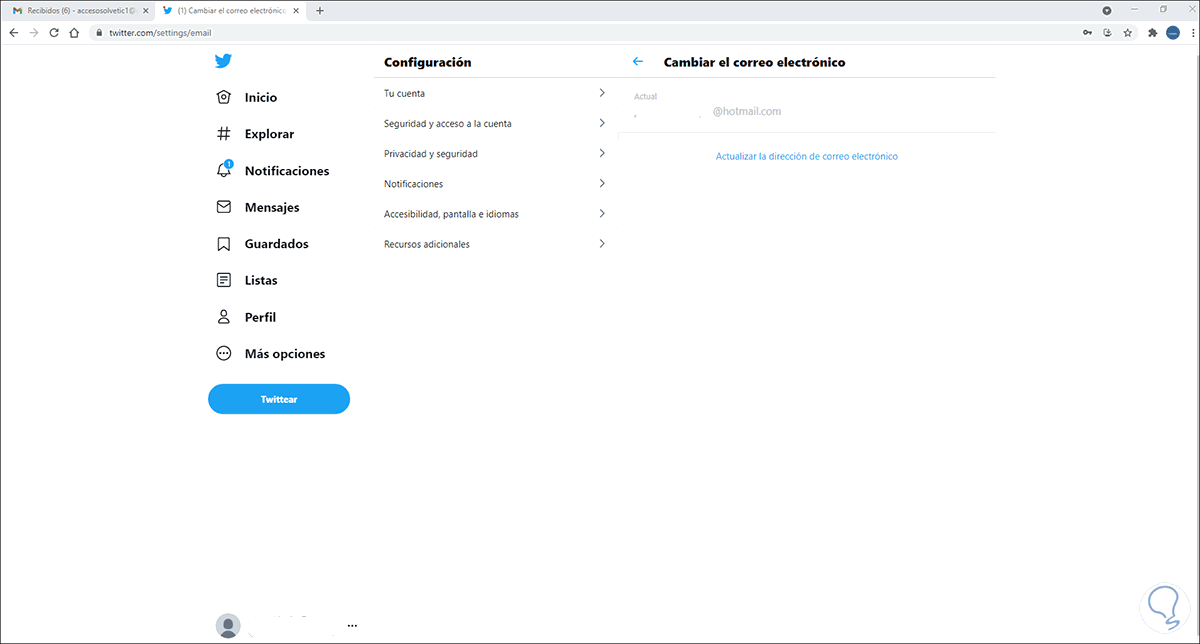This screenshot has width=1200, height=644.
Task: Go to Listas label
Action: coord(261,281)
